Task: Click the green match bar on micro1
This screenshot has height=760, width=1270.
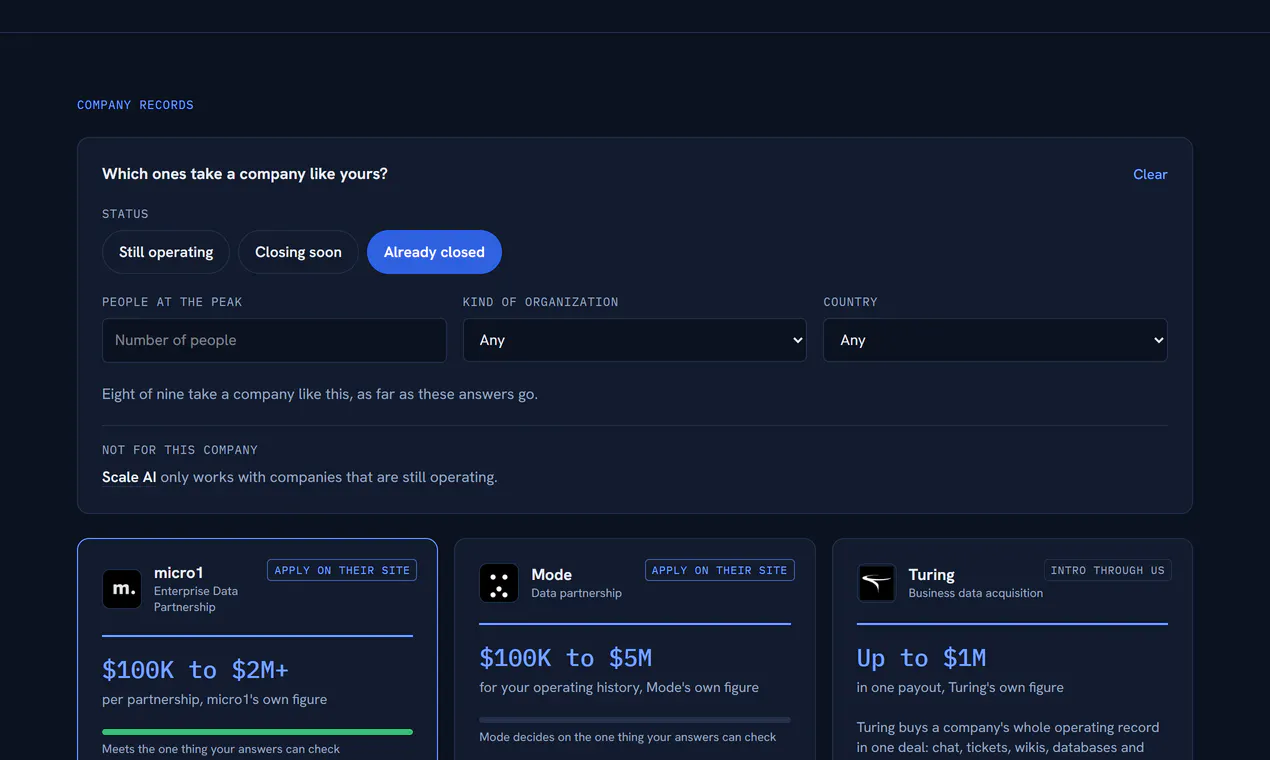Action: point(257,732)
